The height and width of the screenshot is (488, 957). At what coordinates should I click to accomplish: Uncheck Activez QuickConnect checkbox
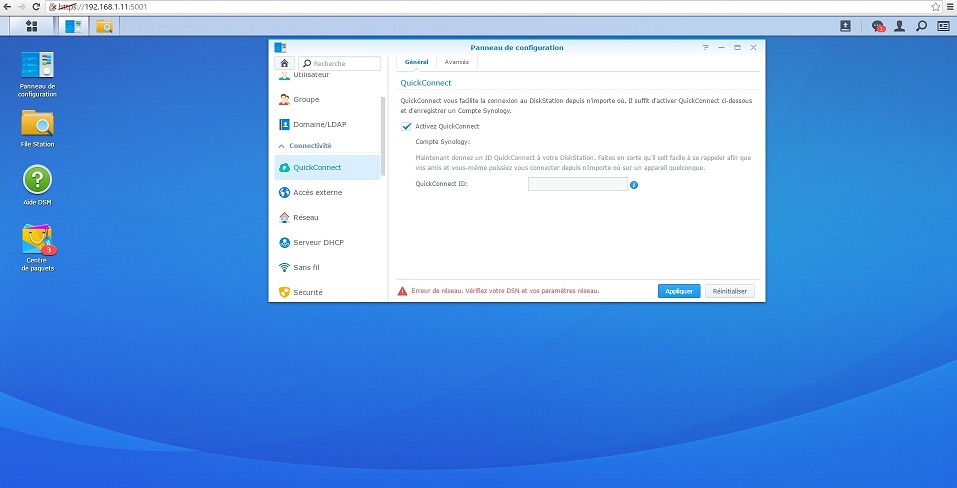coord(406,126)
